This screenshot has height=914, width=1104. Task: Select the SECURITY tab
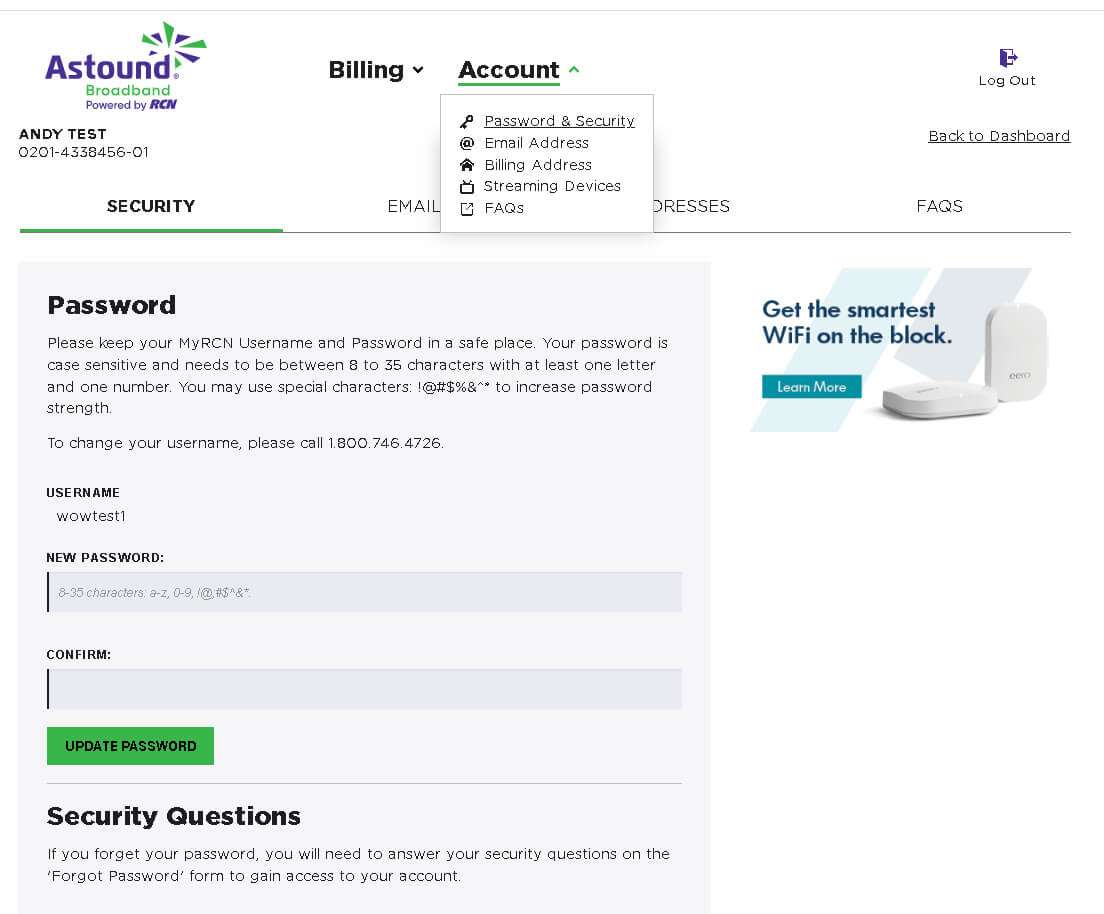151,206
